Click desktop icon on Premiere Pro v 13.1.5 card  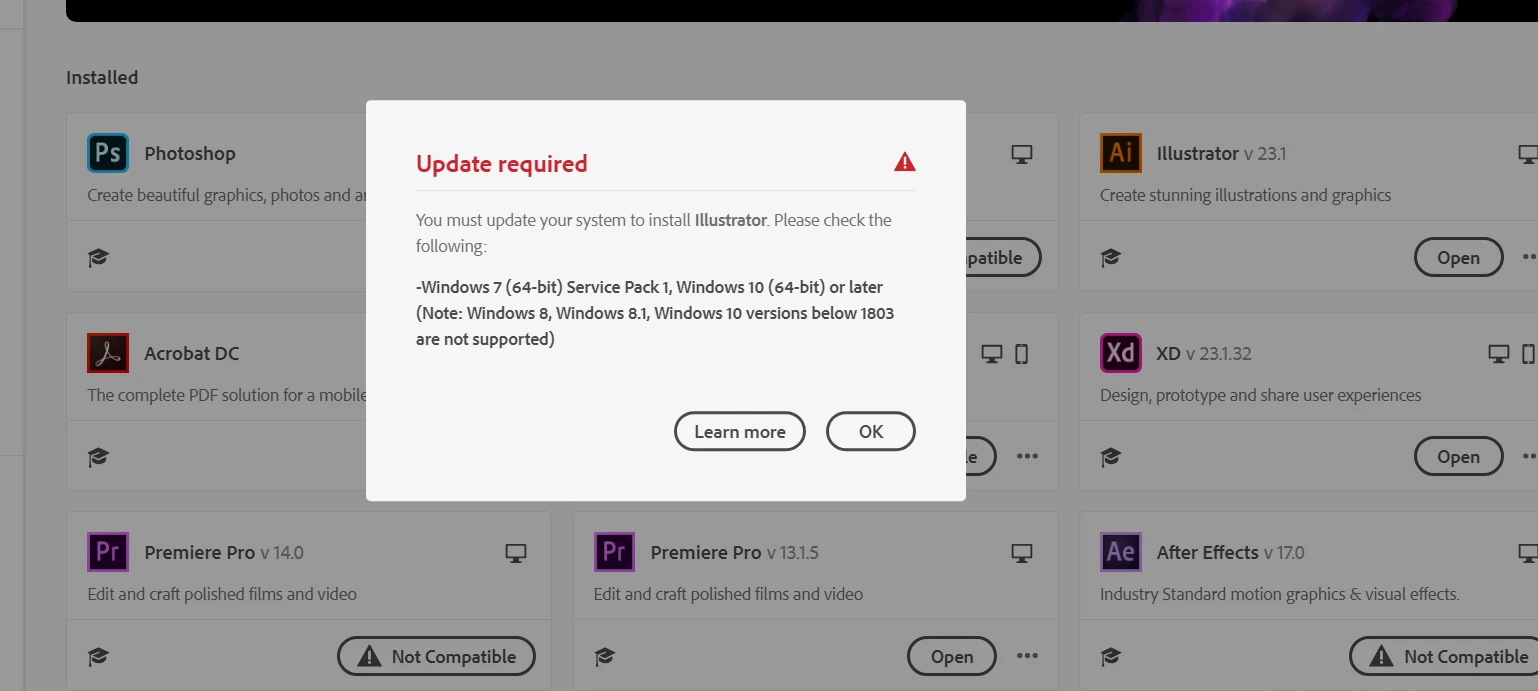click(1021, 553)
